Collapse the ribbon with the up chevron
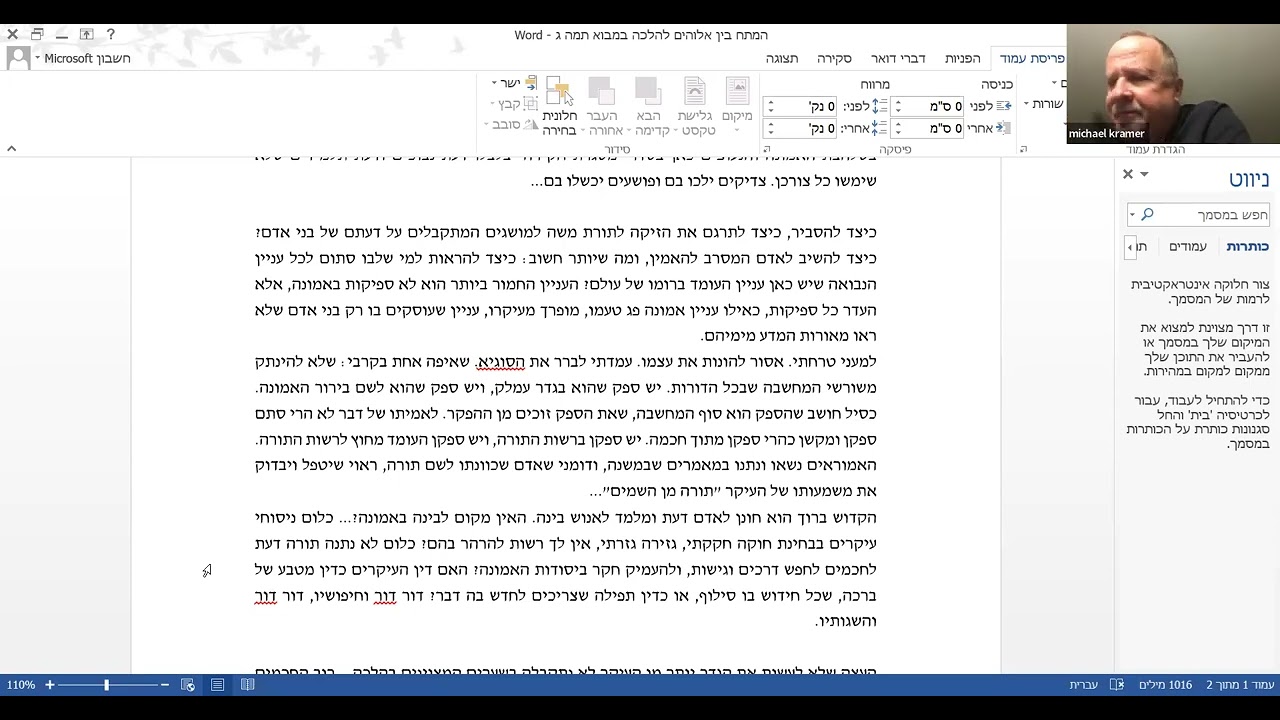Image resolution: width=1280 pixels, height=720 pixels. 11,149
